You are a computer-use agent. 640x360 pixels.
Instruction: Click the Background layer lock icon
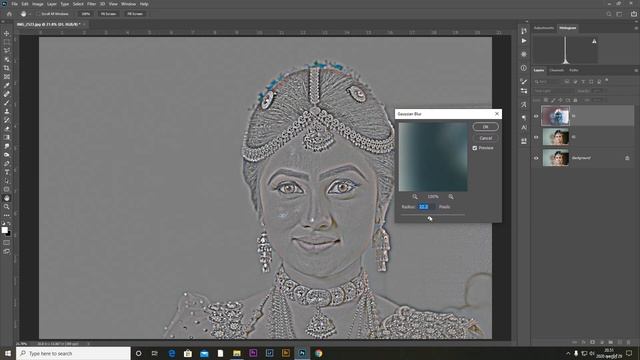tap(627, 158)
